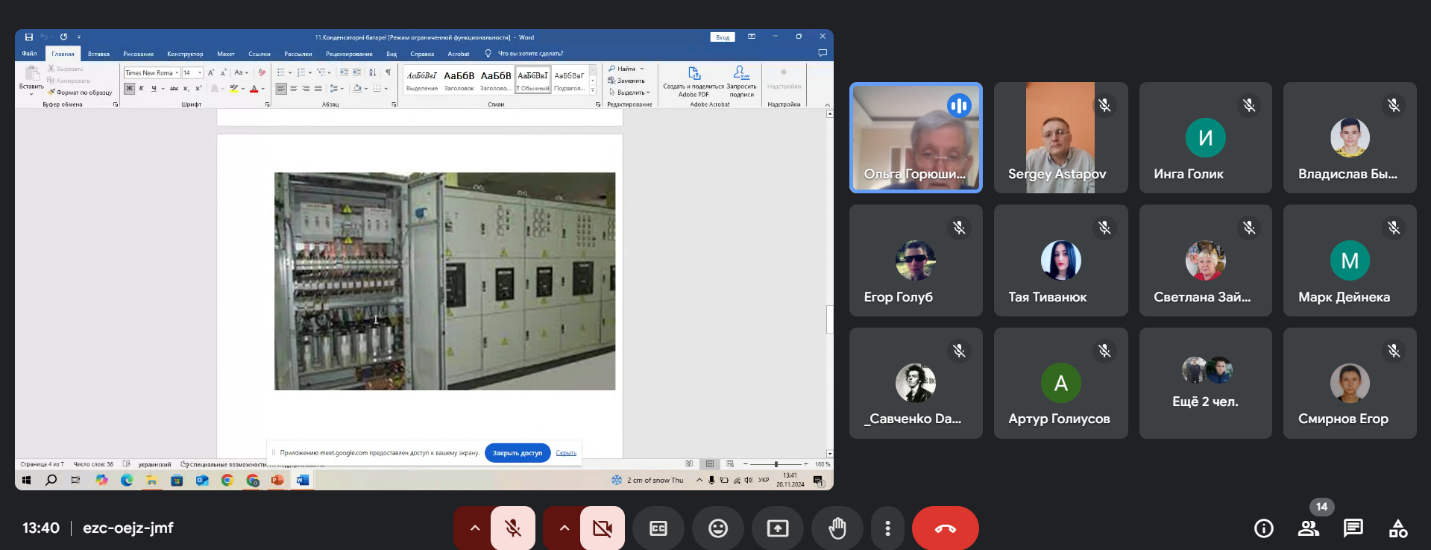This screenshot has width=1431, height=550.
Task: Click Word's Save icon in title bar
Action: click(29, 37)
